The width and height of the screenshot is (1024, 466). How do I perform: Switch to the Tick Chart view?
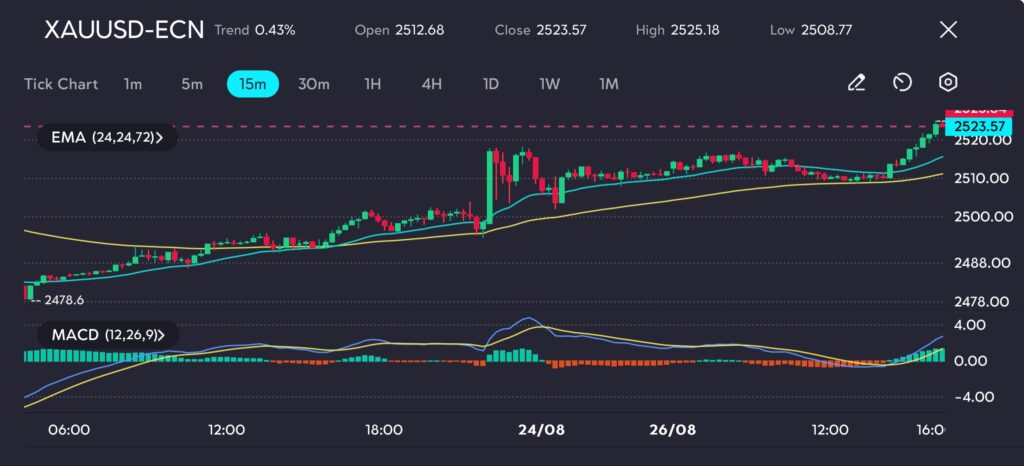[x=61, y=84]
